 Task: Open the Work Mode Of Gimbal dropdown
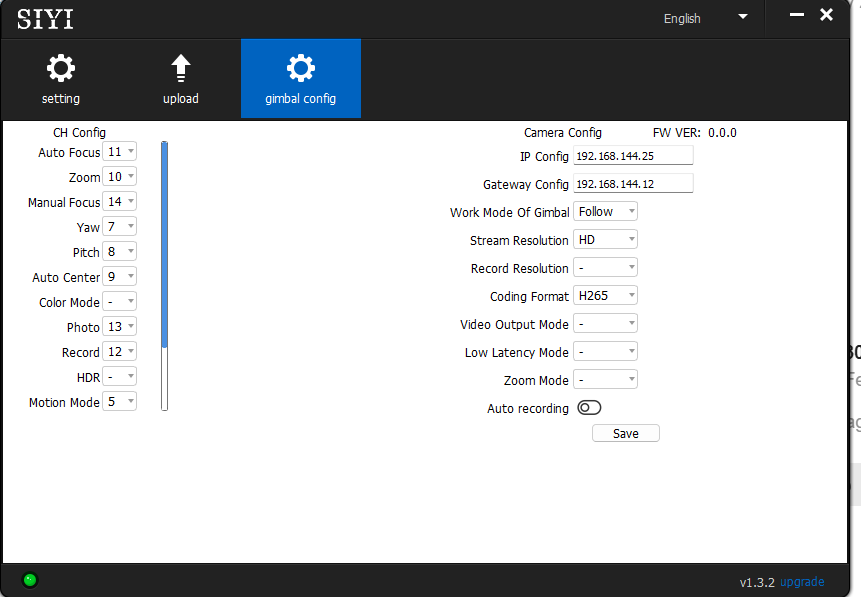pos(605,211)
